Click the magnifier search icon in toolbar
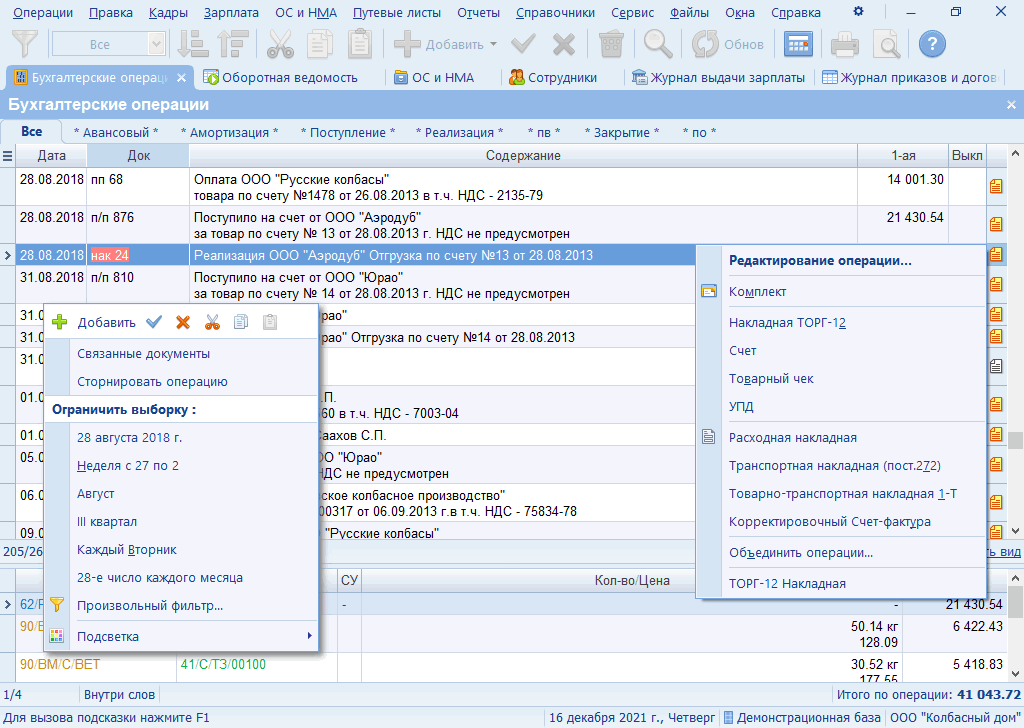The width and height of the screenshot is (1024, 728). coord(657,44)
